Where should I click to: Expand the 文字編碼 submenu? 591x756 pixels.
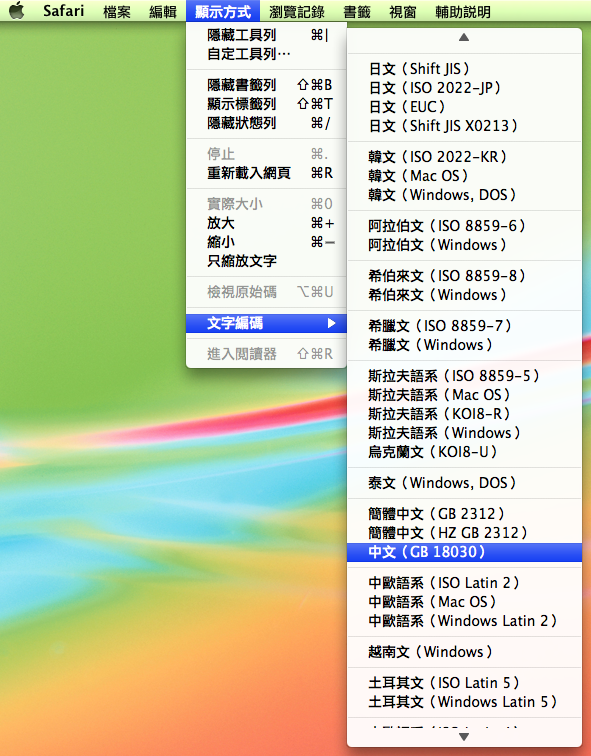point(266,323)
